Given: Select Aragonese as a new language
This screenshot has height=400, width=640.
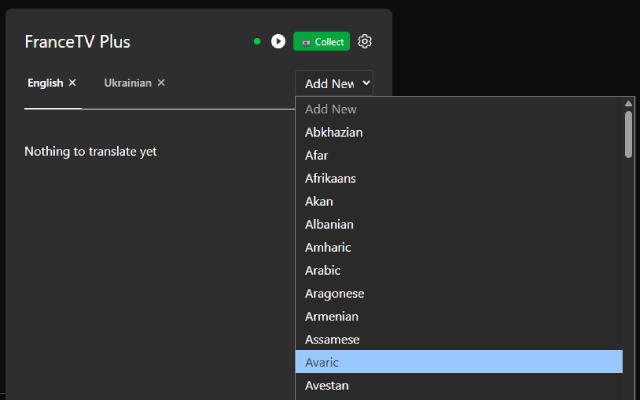Looking at the screenshot, I should coord(459,293).
